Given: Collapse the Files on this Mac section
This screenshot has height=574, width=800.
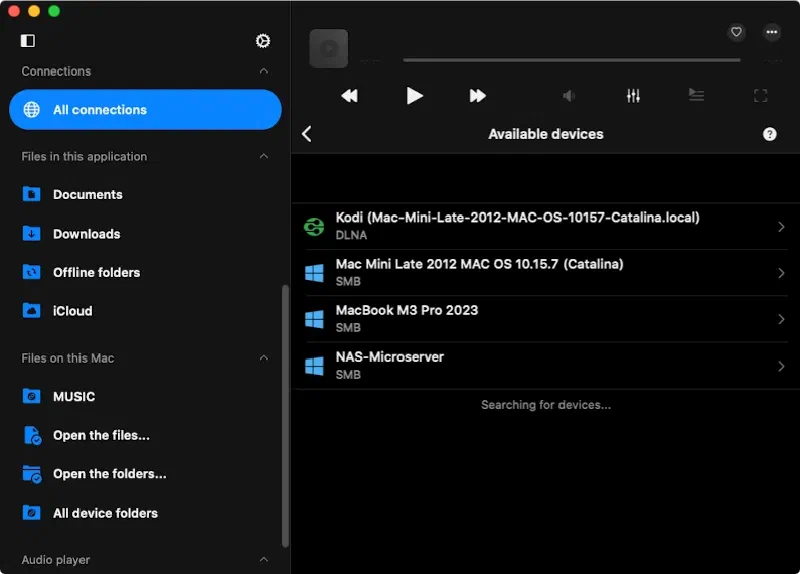Looking at the screenshot, I should tap(264, 358).
